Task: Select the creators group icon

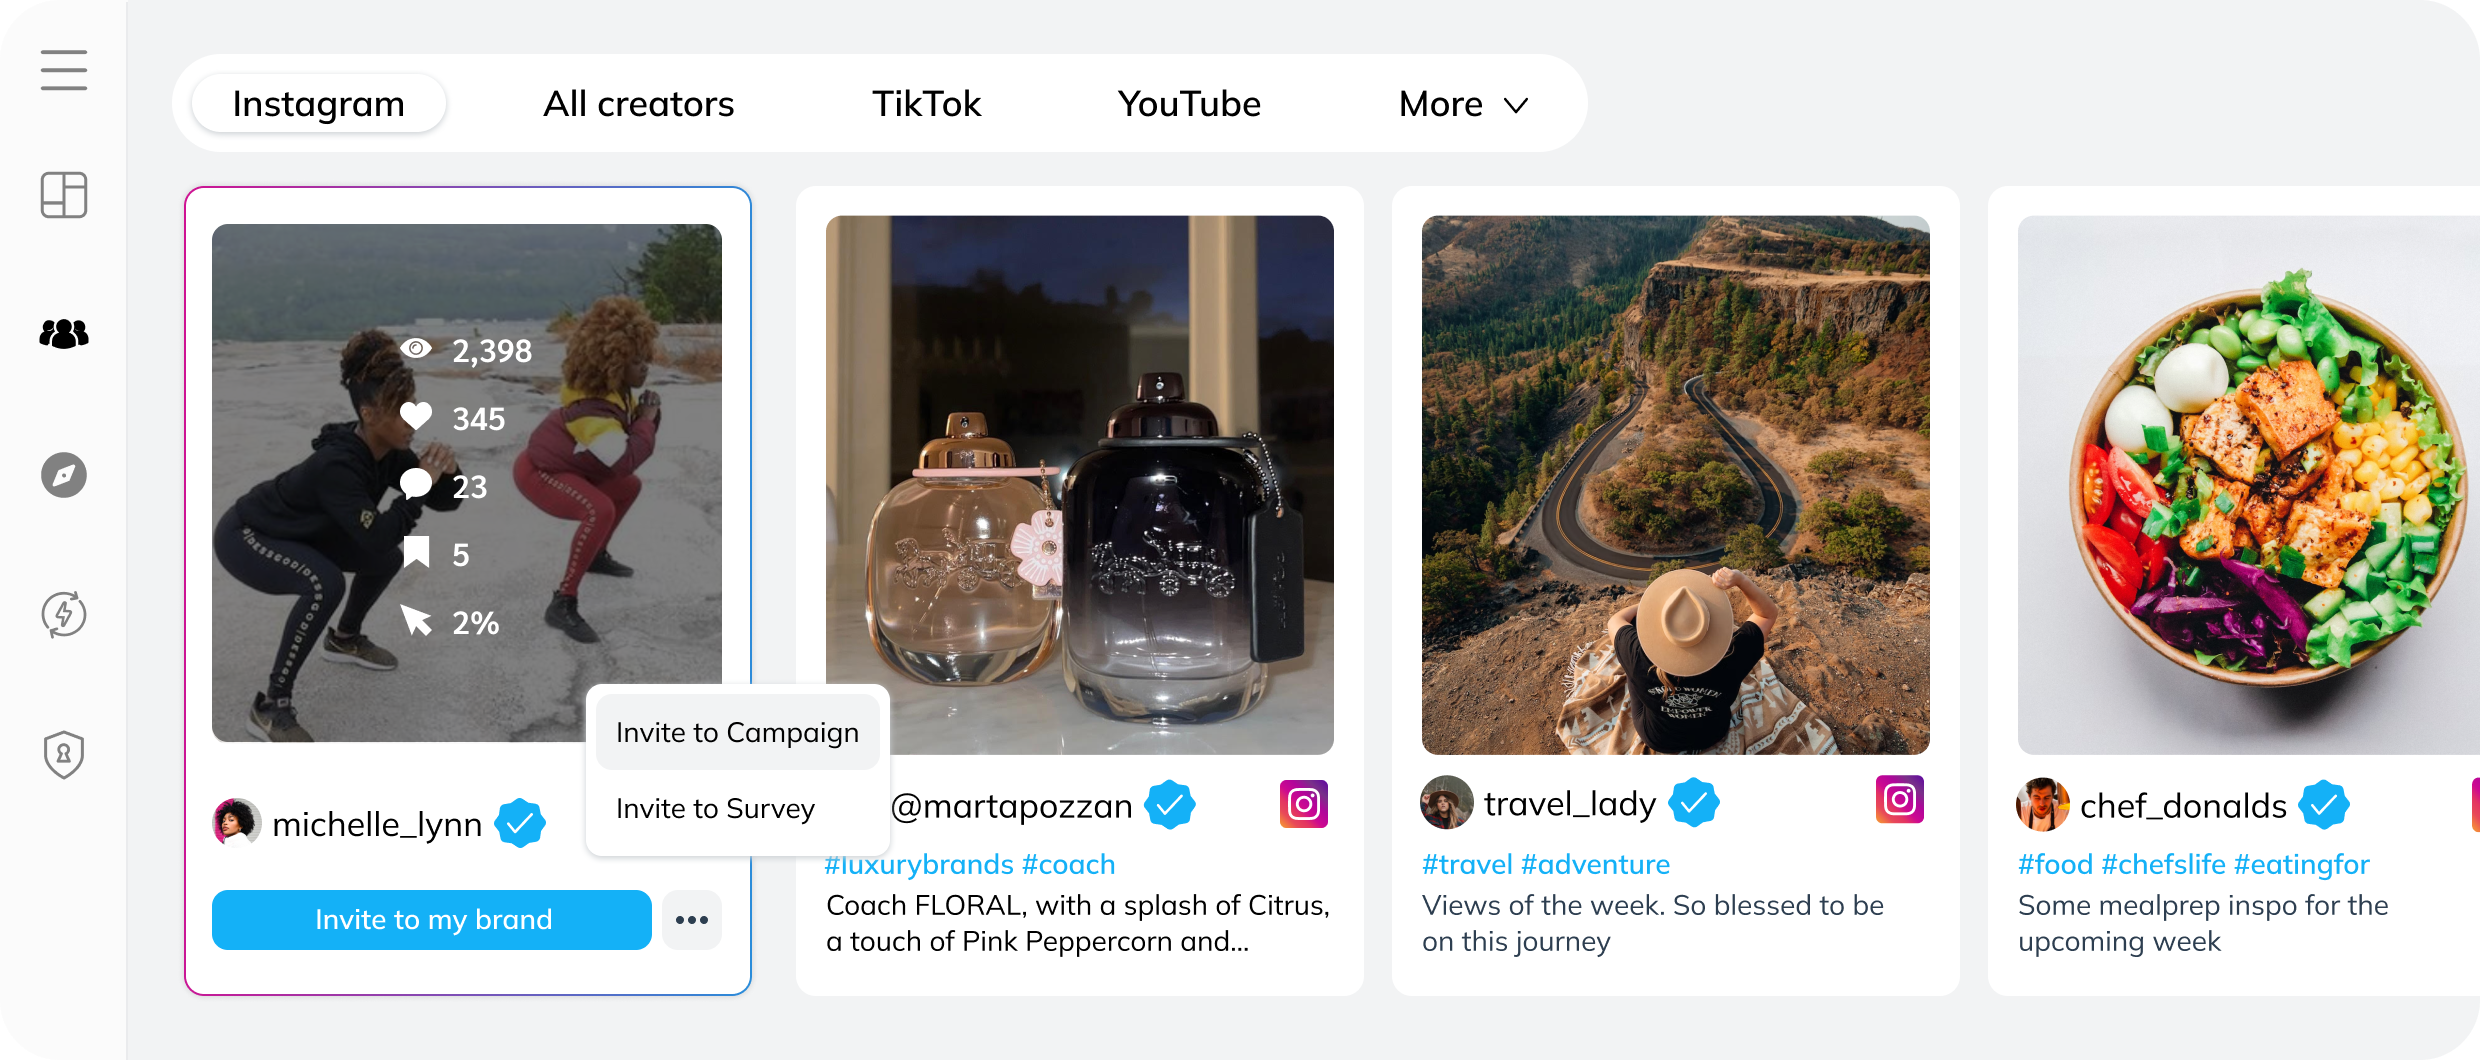Action: [x=64, y=334]
